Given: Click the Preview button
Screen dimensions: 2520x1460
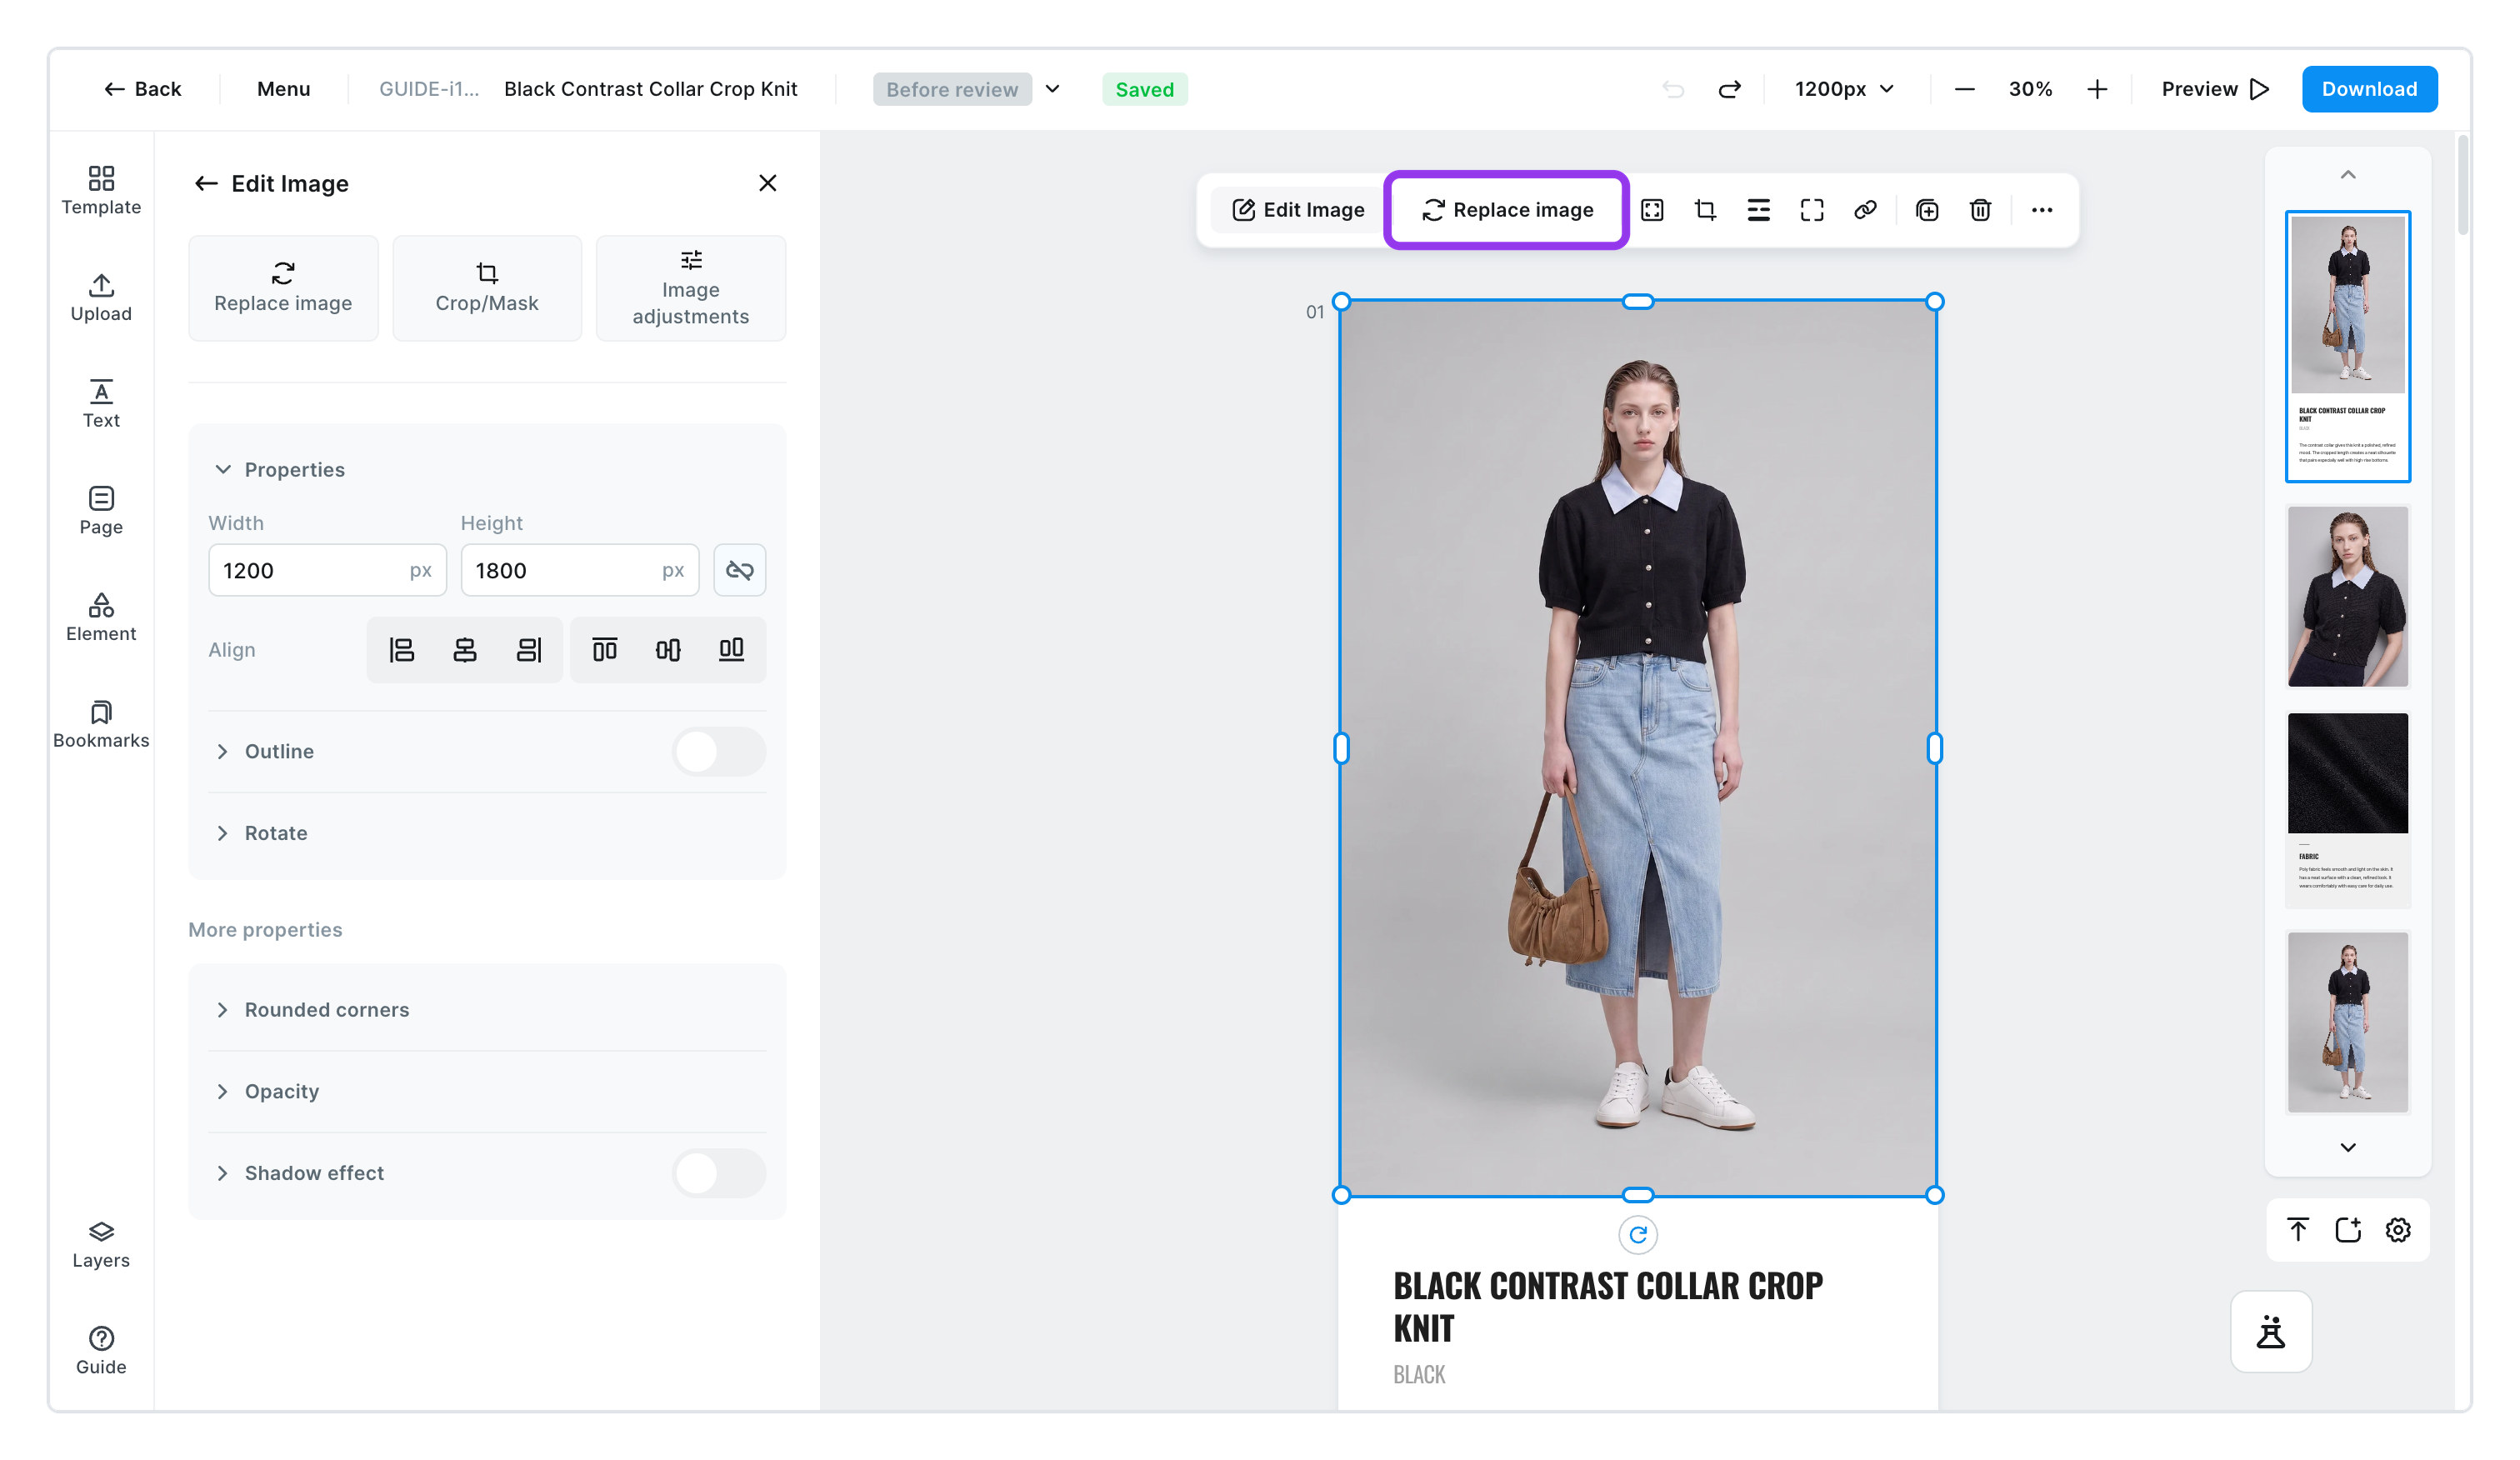Looking at the screenshot, I should (2215, 89).
